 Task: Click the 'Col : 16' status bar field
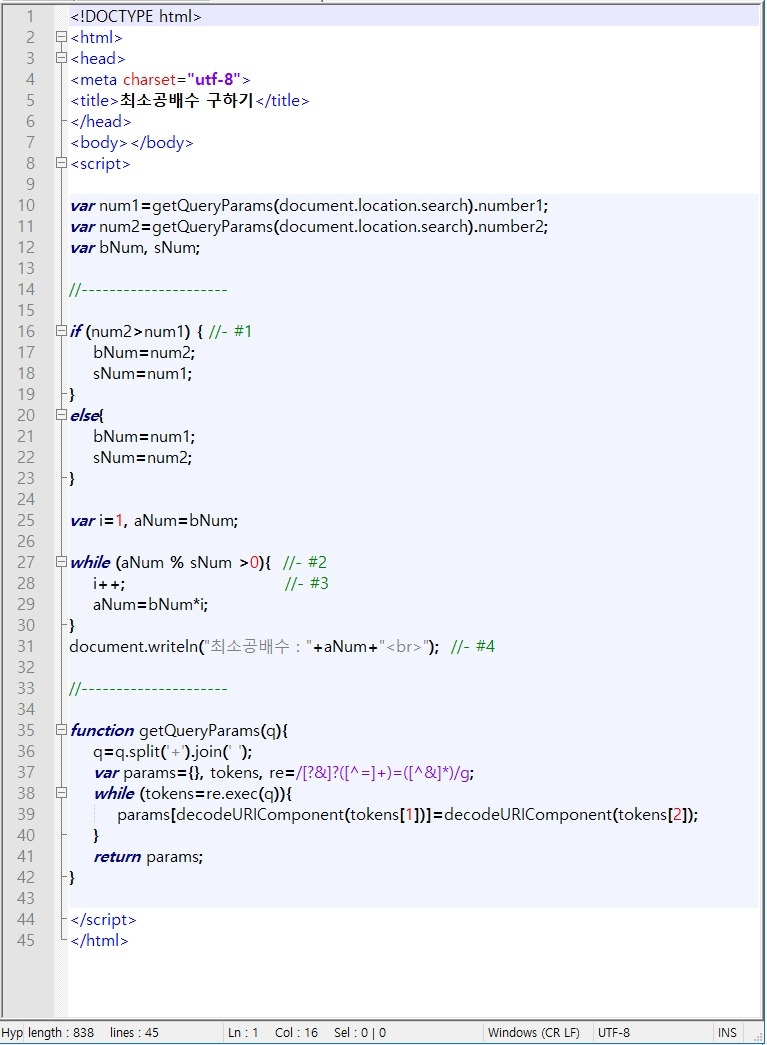tap(296, 1032)
